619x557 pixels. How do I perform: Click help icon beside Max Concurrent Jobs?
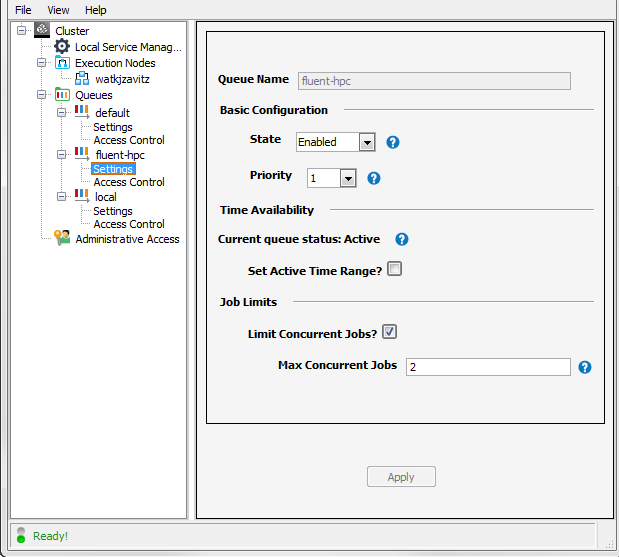585,367
